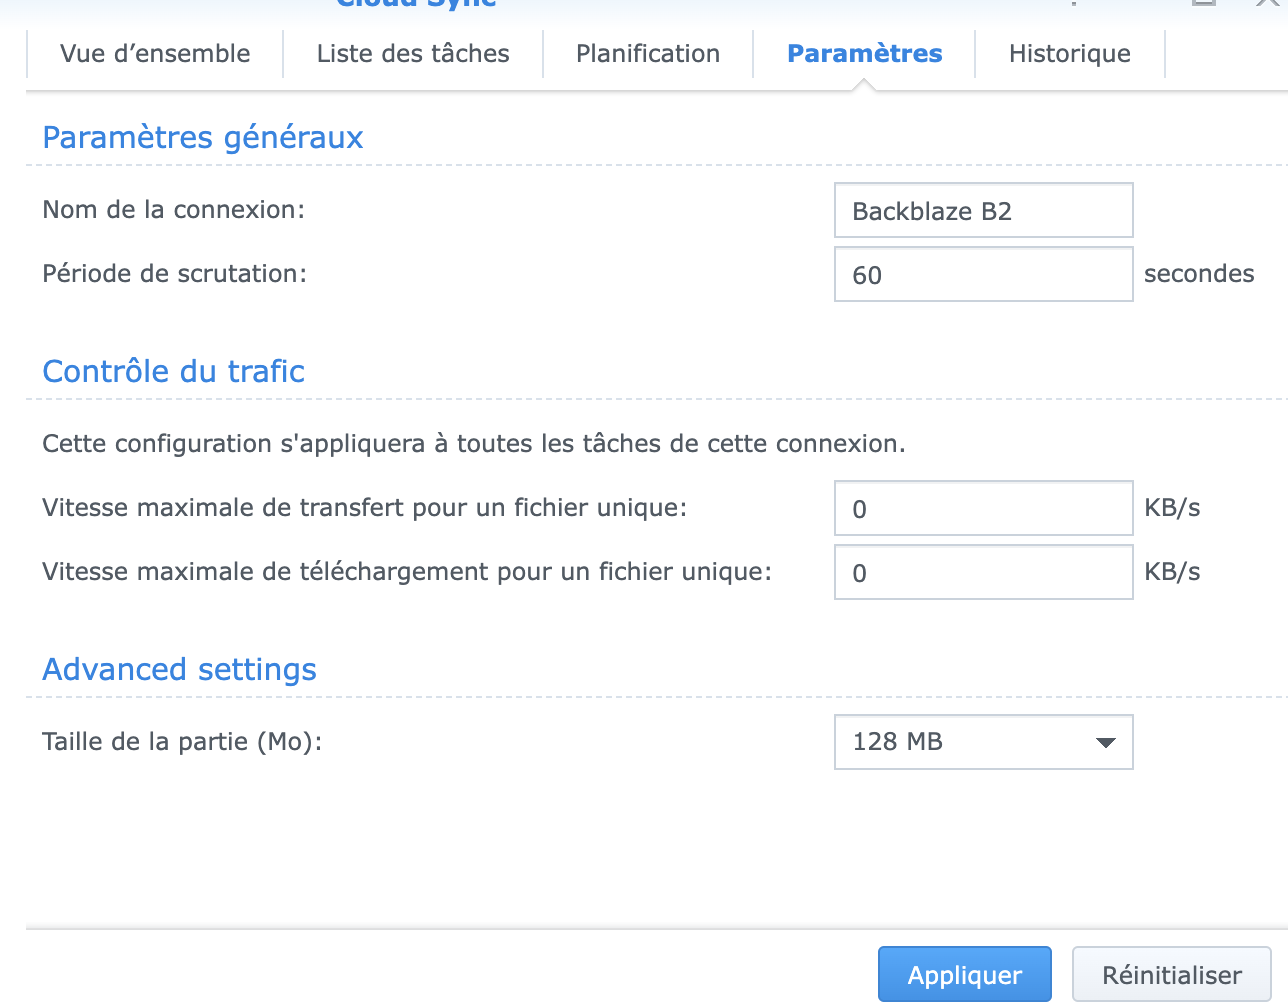Image resolution: width=1288 pixels, height=1006 pixels.
Task: Click the Paramètres généraux section heading
Action: pos(203,137)
